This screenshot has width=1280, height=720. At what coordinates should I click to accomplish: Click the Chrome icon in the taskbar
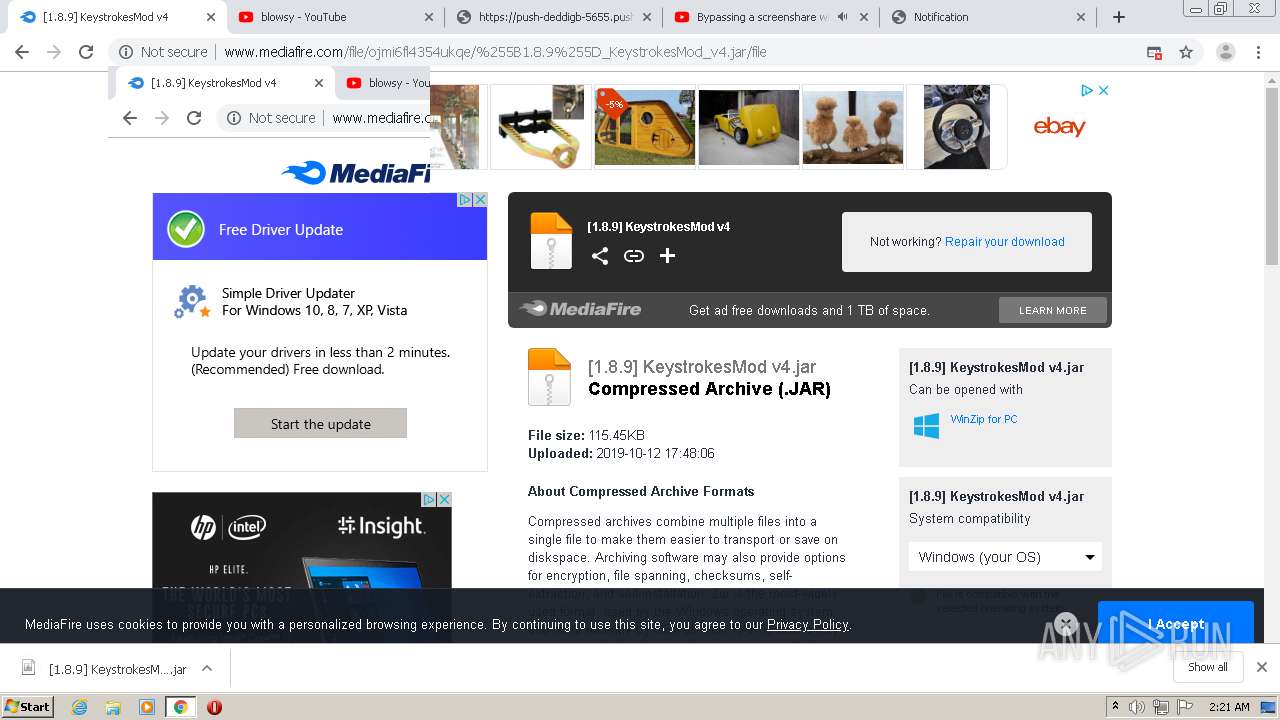180,706
